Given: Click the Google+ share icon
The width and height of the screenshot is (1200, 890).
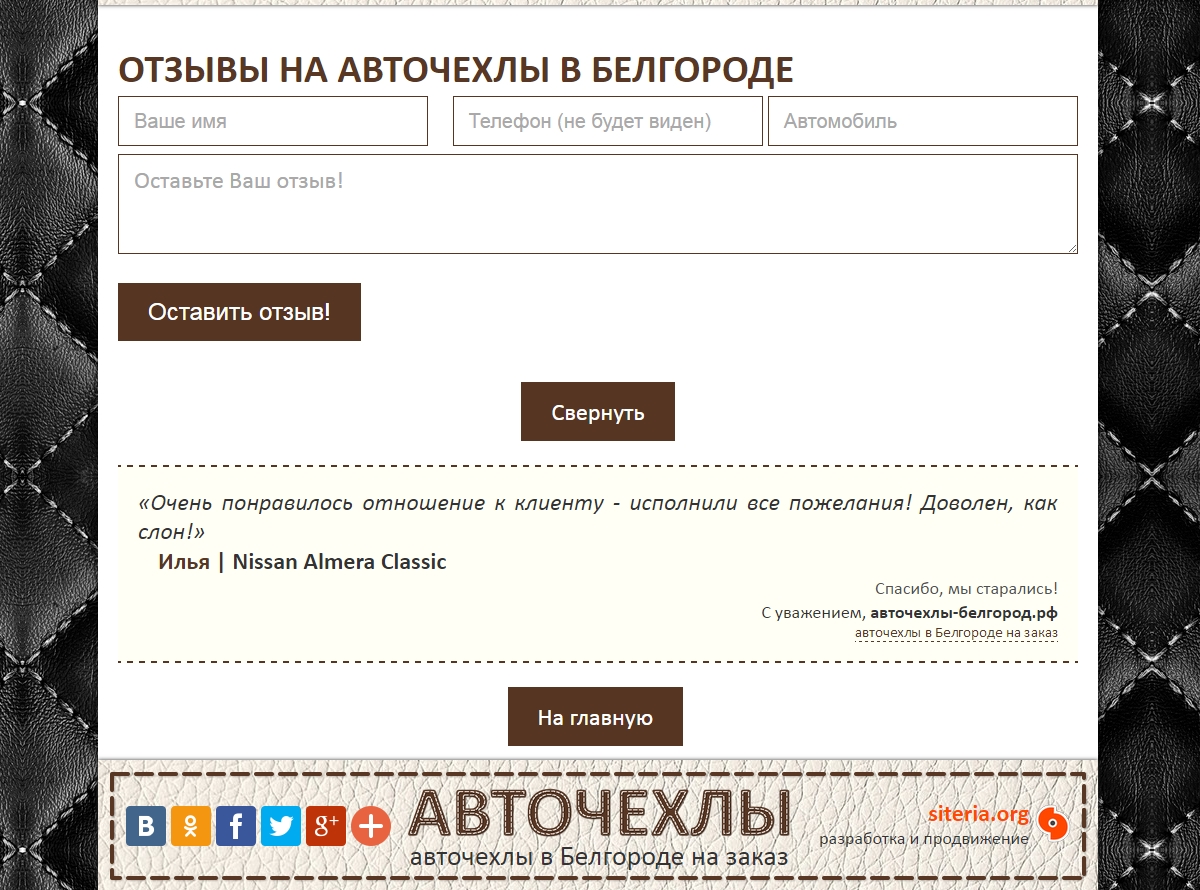Looking at the screenshot, I should point(326,826).
